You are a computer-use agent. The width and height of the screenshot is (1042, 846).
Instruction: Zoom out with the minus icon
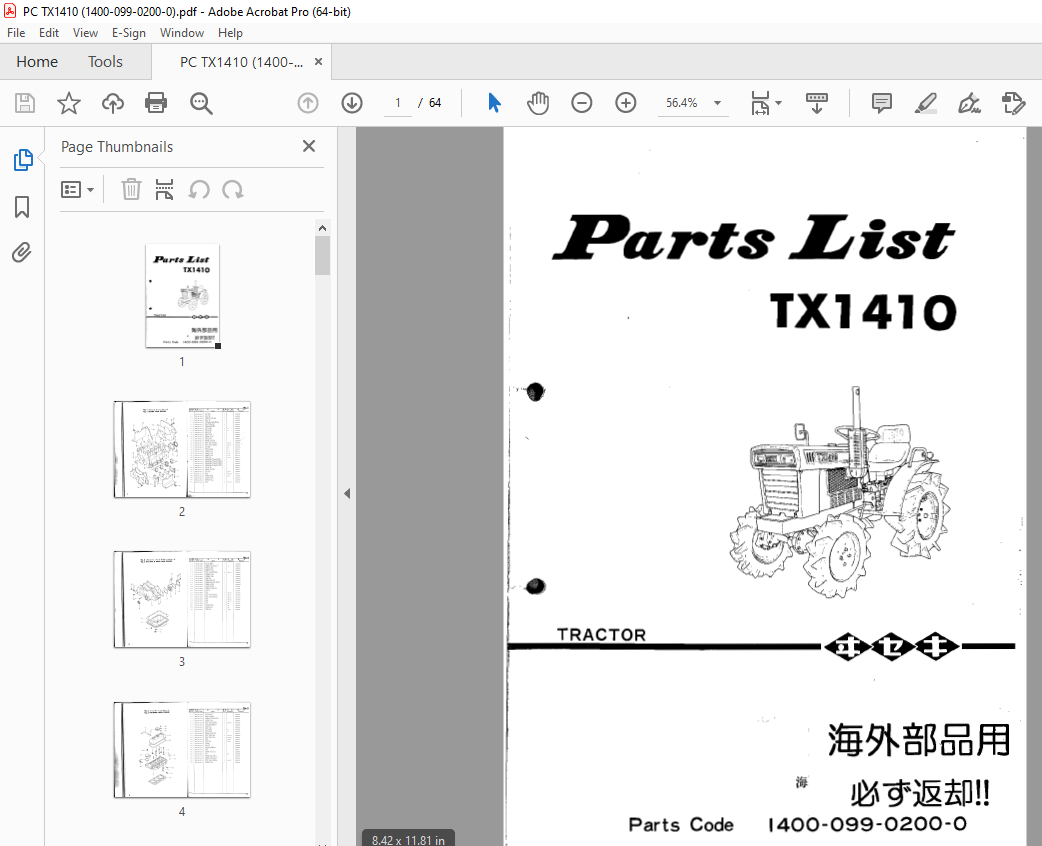[x=581, y=103]
